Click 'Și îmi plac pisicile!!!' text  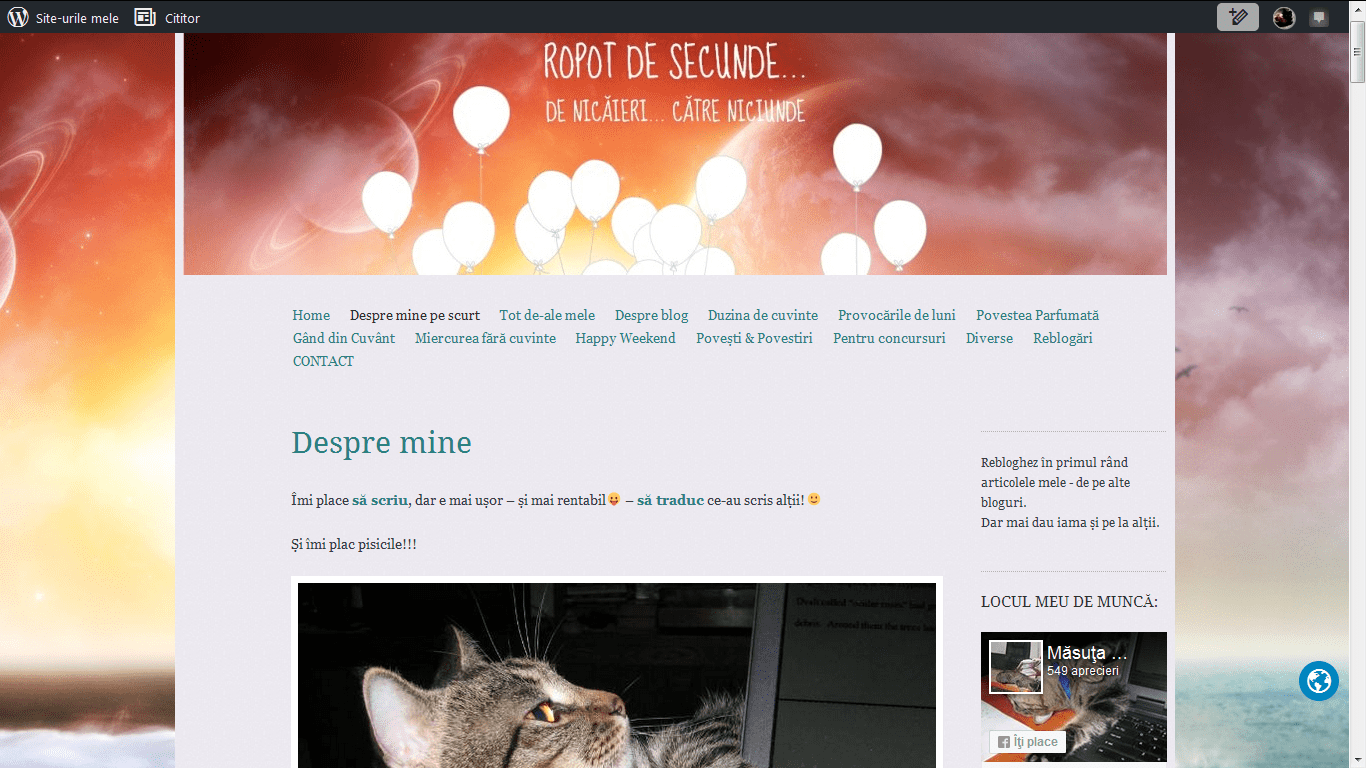coord(354,545)
